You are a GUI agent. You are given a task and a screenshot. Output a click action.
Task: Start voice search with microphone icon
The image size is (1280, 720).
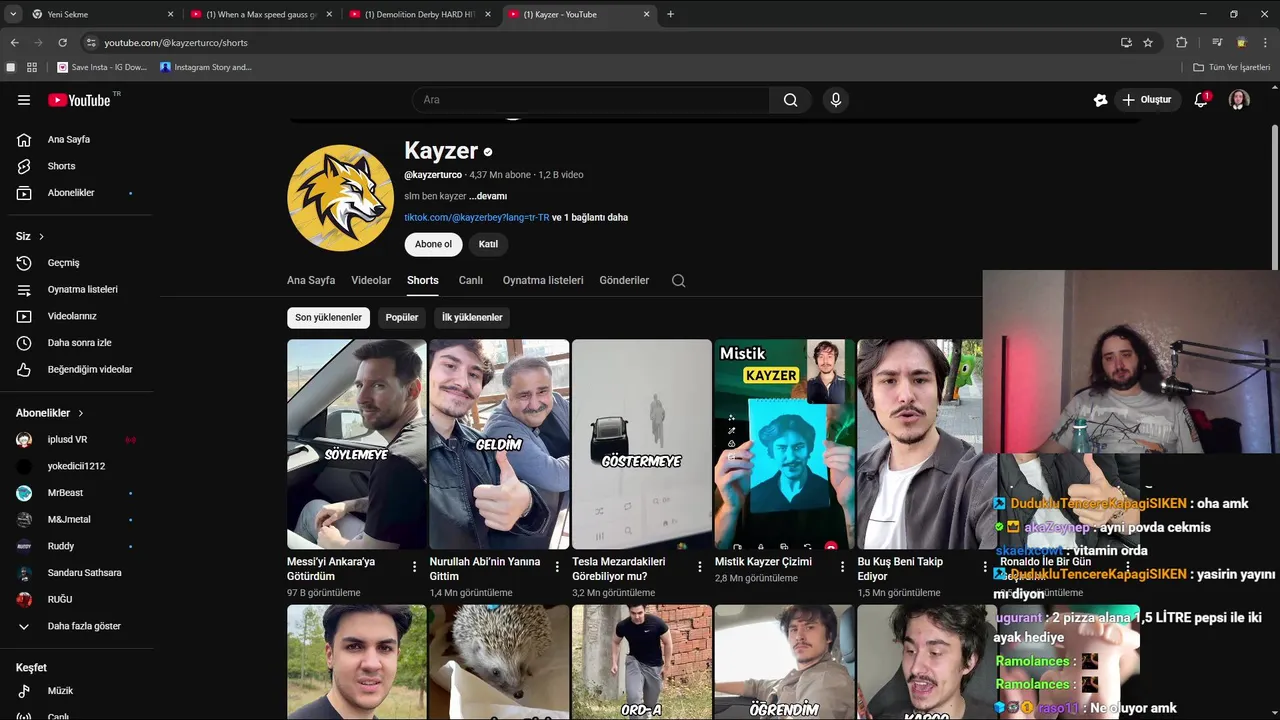(x=836, y=100)
